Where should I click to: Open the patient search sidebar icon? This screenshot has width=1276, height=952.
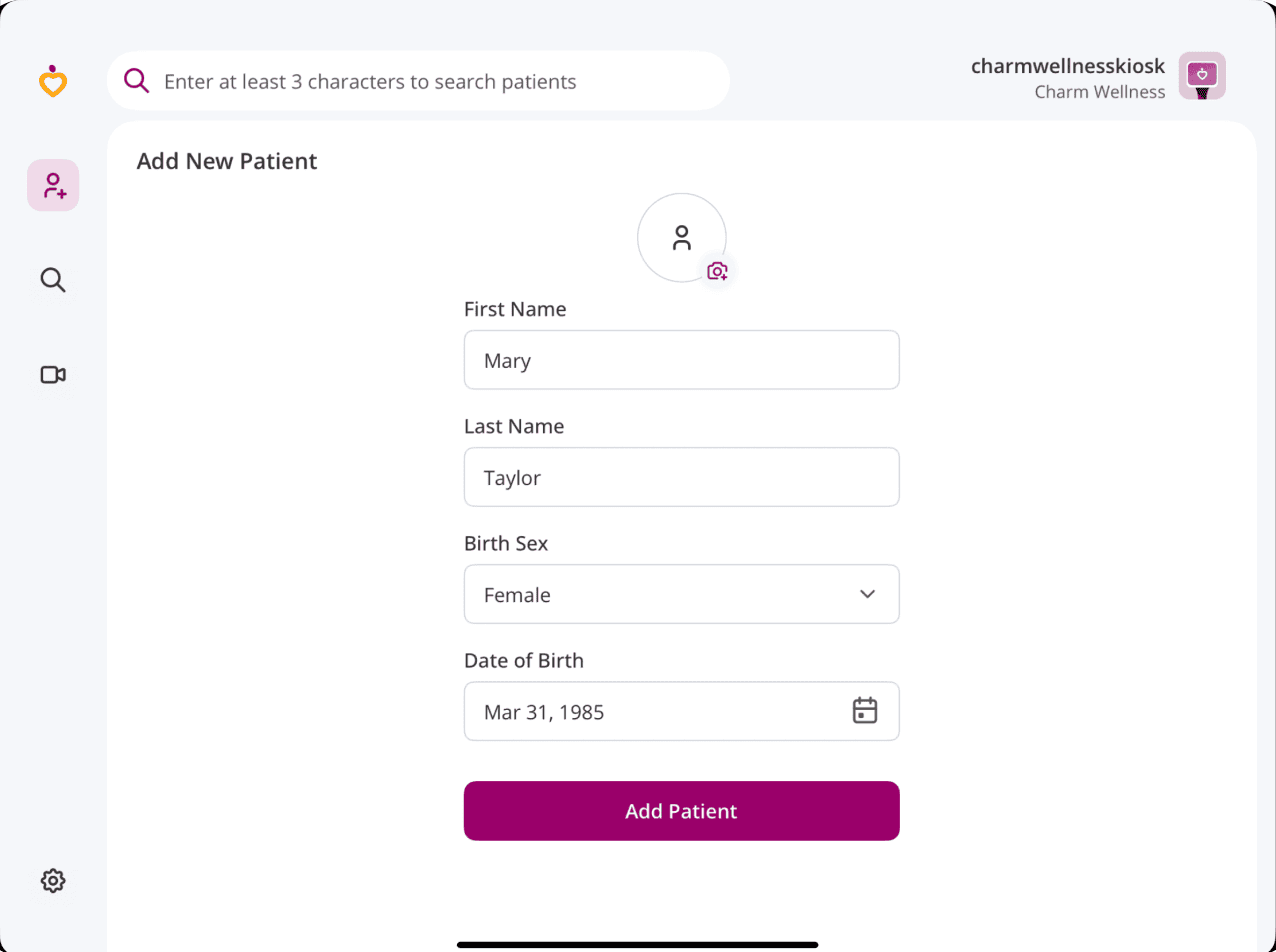click(52, 280)
